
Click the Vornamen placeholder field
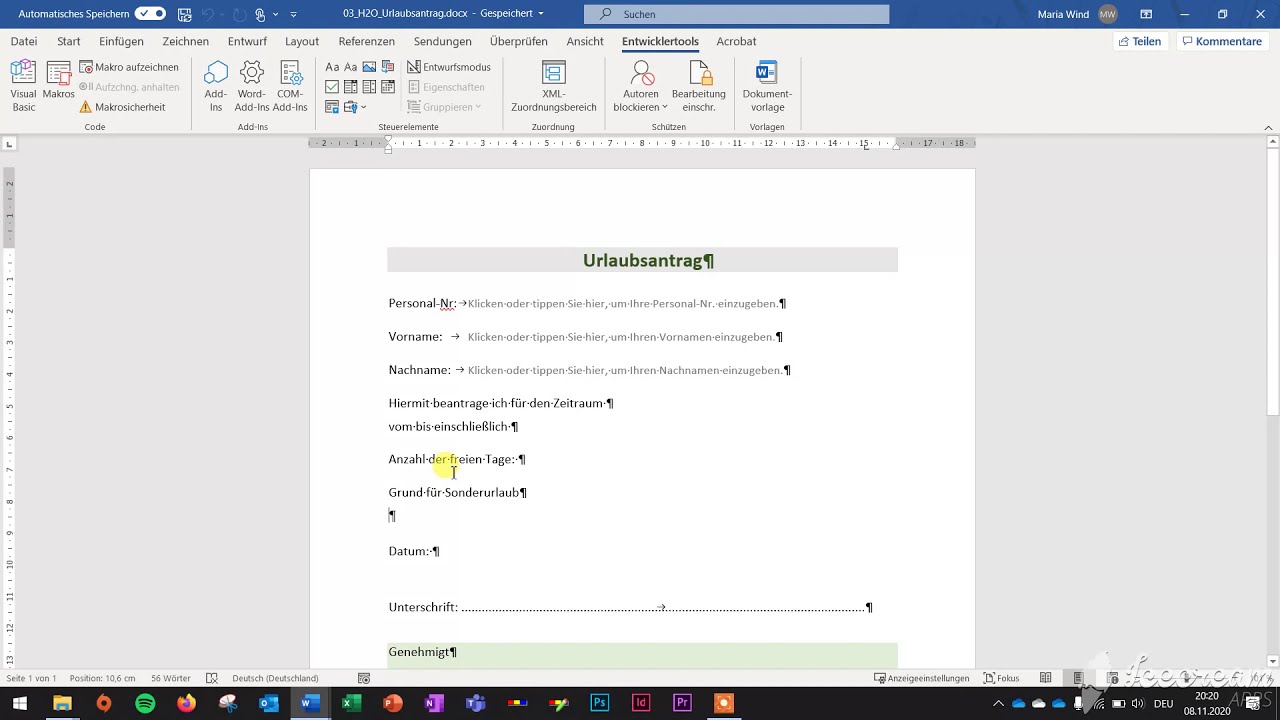pos(620,337)
